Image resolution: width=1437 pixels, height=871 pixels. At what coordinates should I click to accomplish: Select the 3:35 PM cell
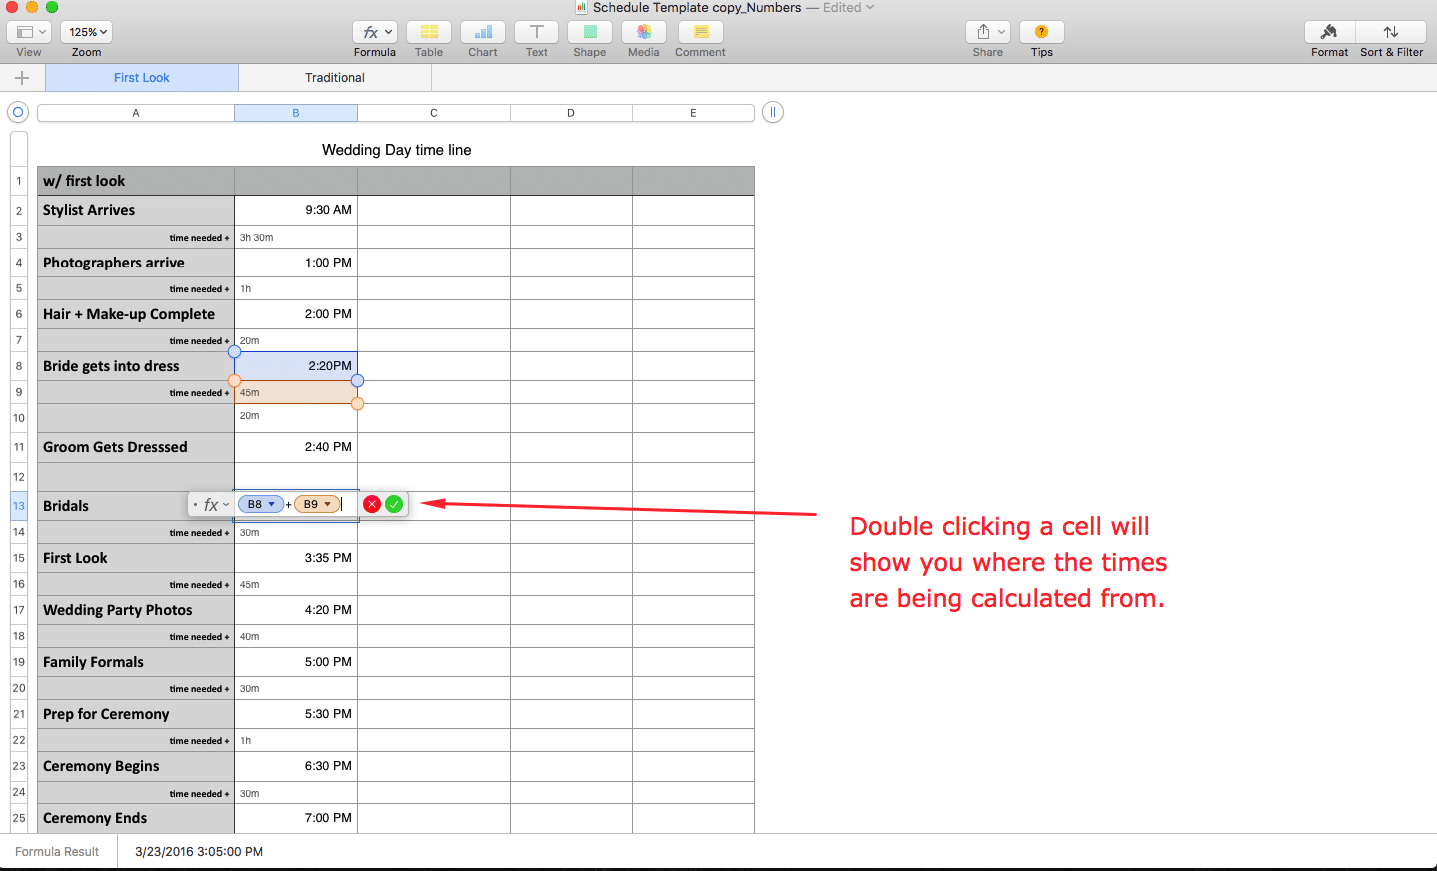(296, 558)
